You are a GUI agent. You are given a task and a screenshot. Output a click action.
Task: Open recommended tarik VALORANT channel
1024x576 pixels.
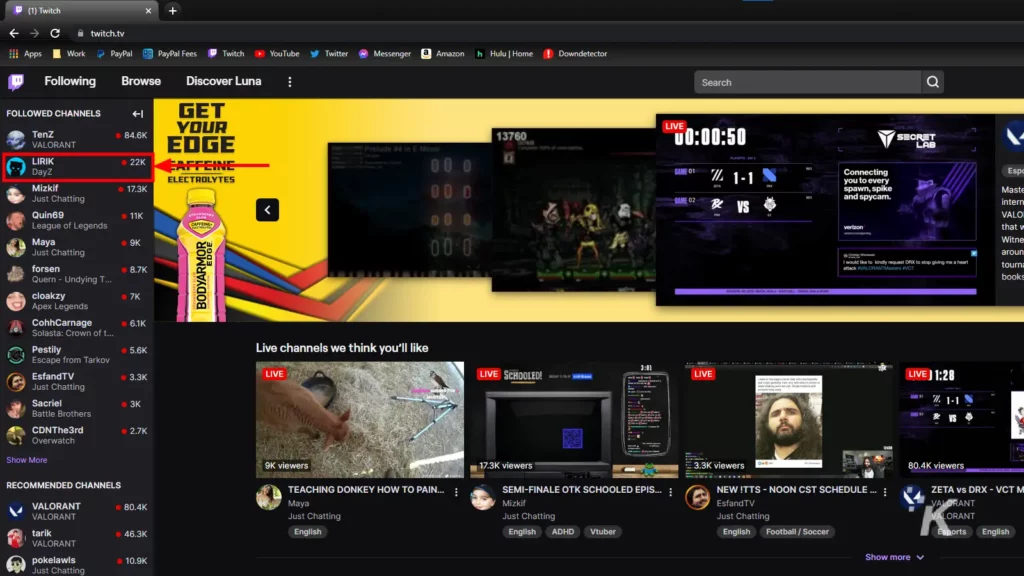(77, 538)
